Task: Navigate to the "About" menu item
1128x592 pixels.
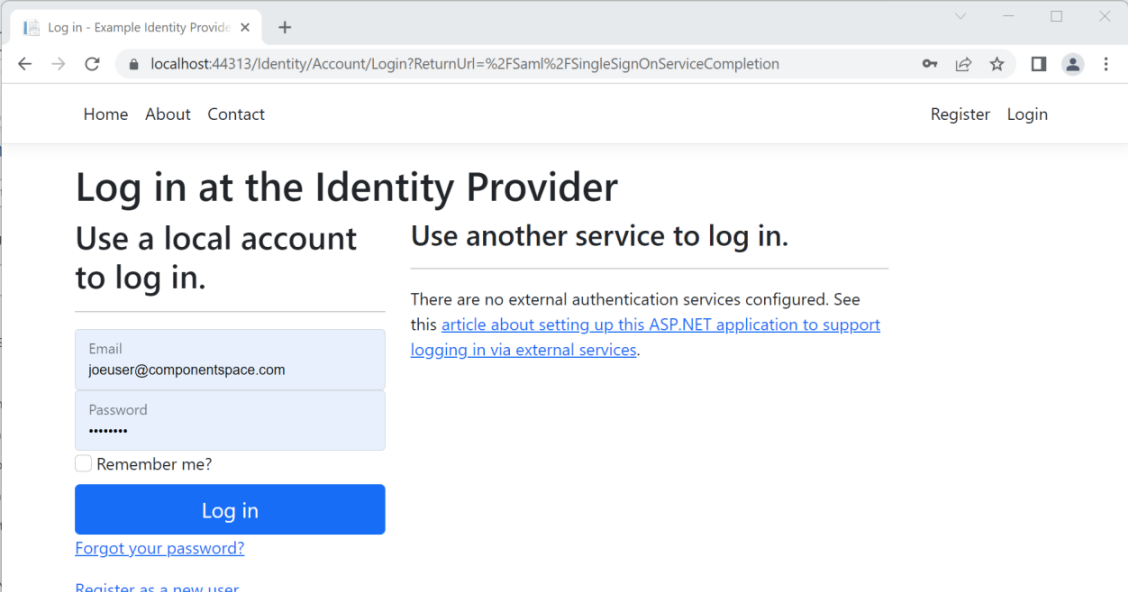Action: [167, 114]
